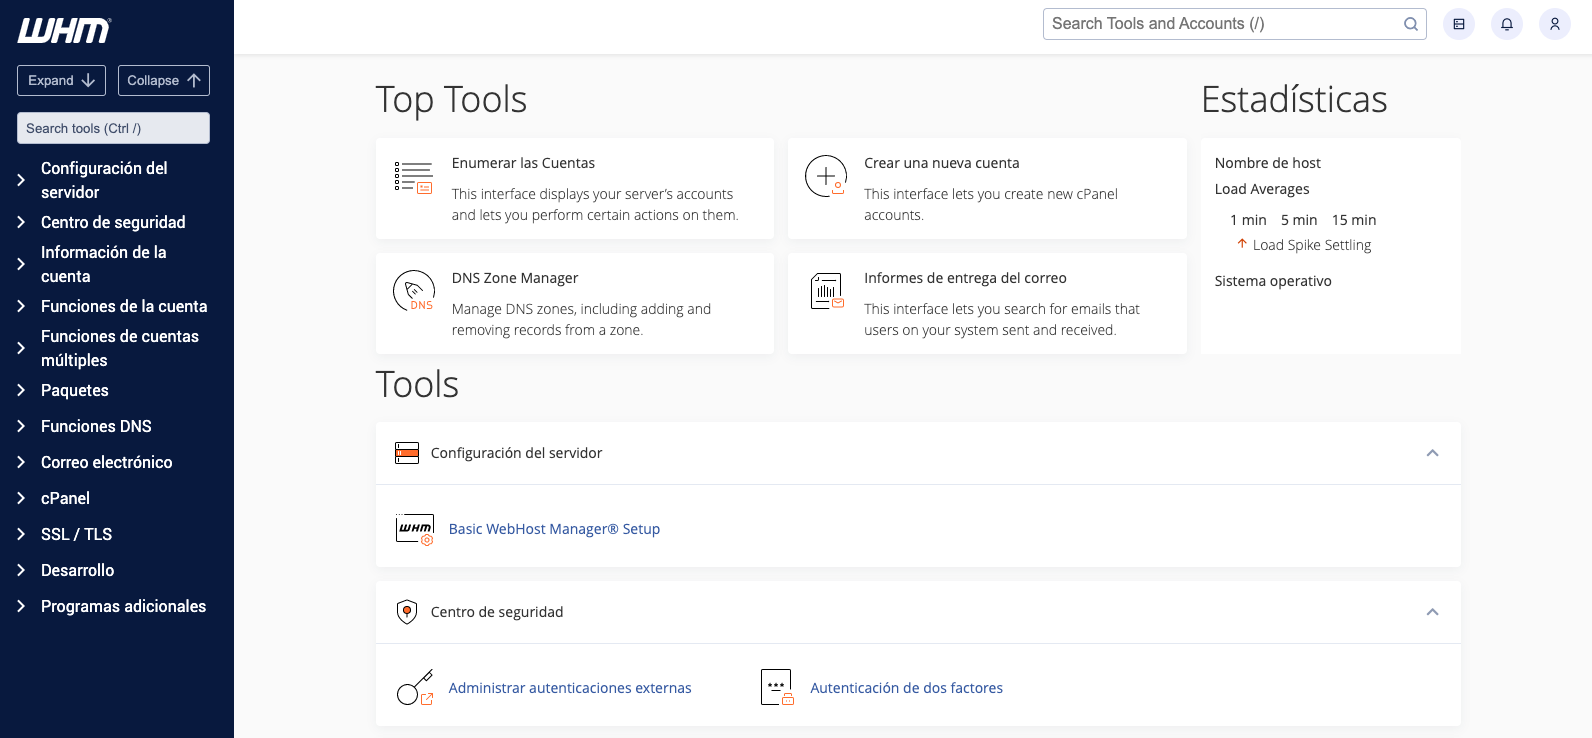This screenshot has width=1592, height=738.
Task: Click the Configuración del servidor section icon
Action: pos(407,453)
